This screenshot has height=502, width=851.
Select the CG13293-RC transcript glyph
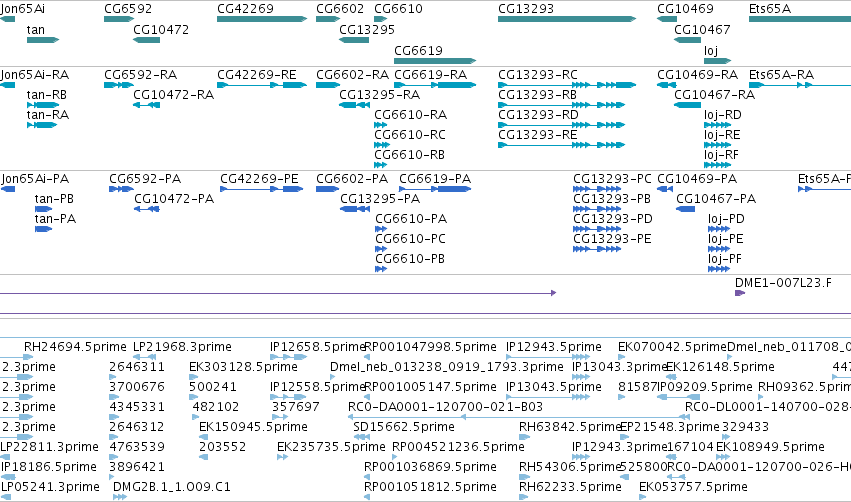(x=567, y=85)
